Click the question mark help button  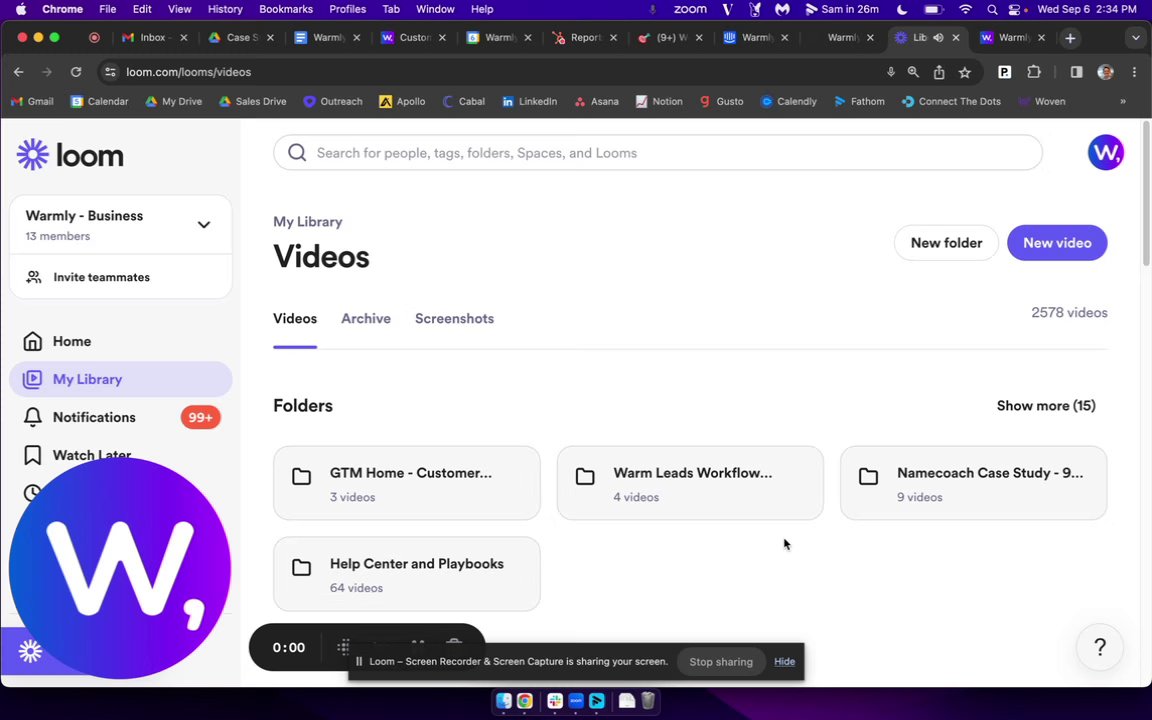(x=1099, y=647)
